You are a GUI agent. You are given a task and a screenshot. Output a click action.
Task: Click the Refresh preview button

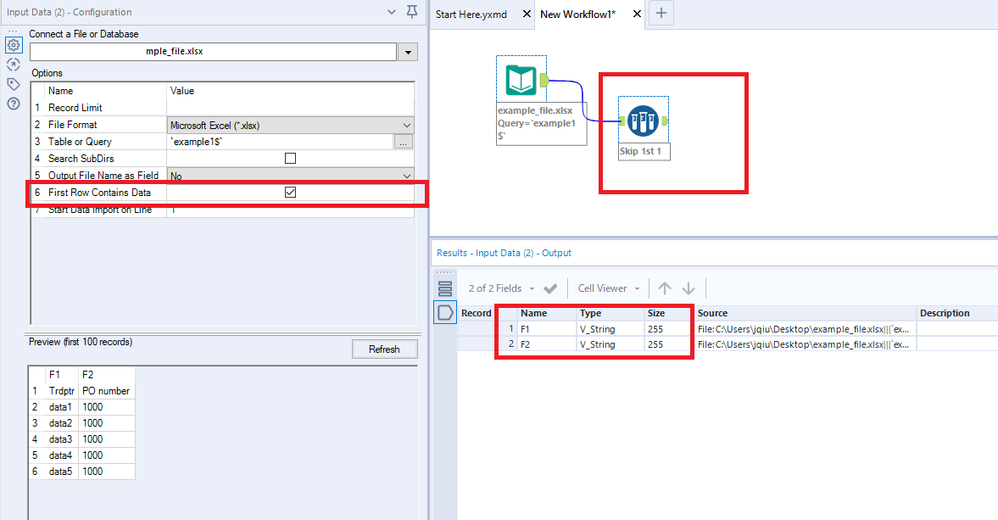click(x=384, y=349)
